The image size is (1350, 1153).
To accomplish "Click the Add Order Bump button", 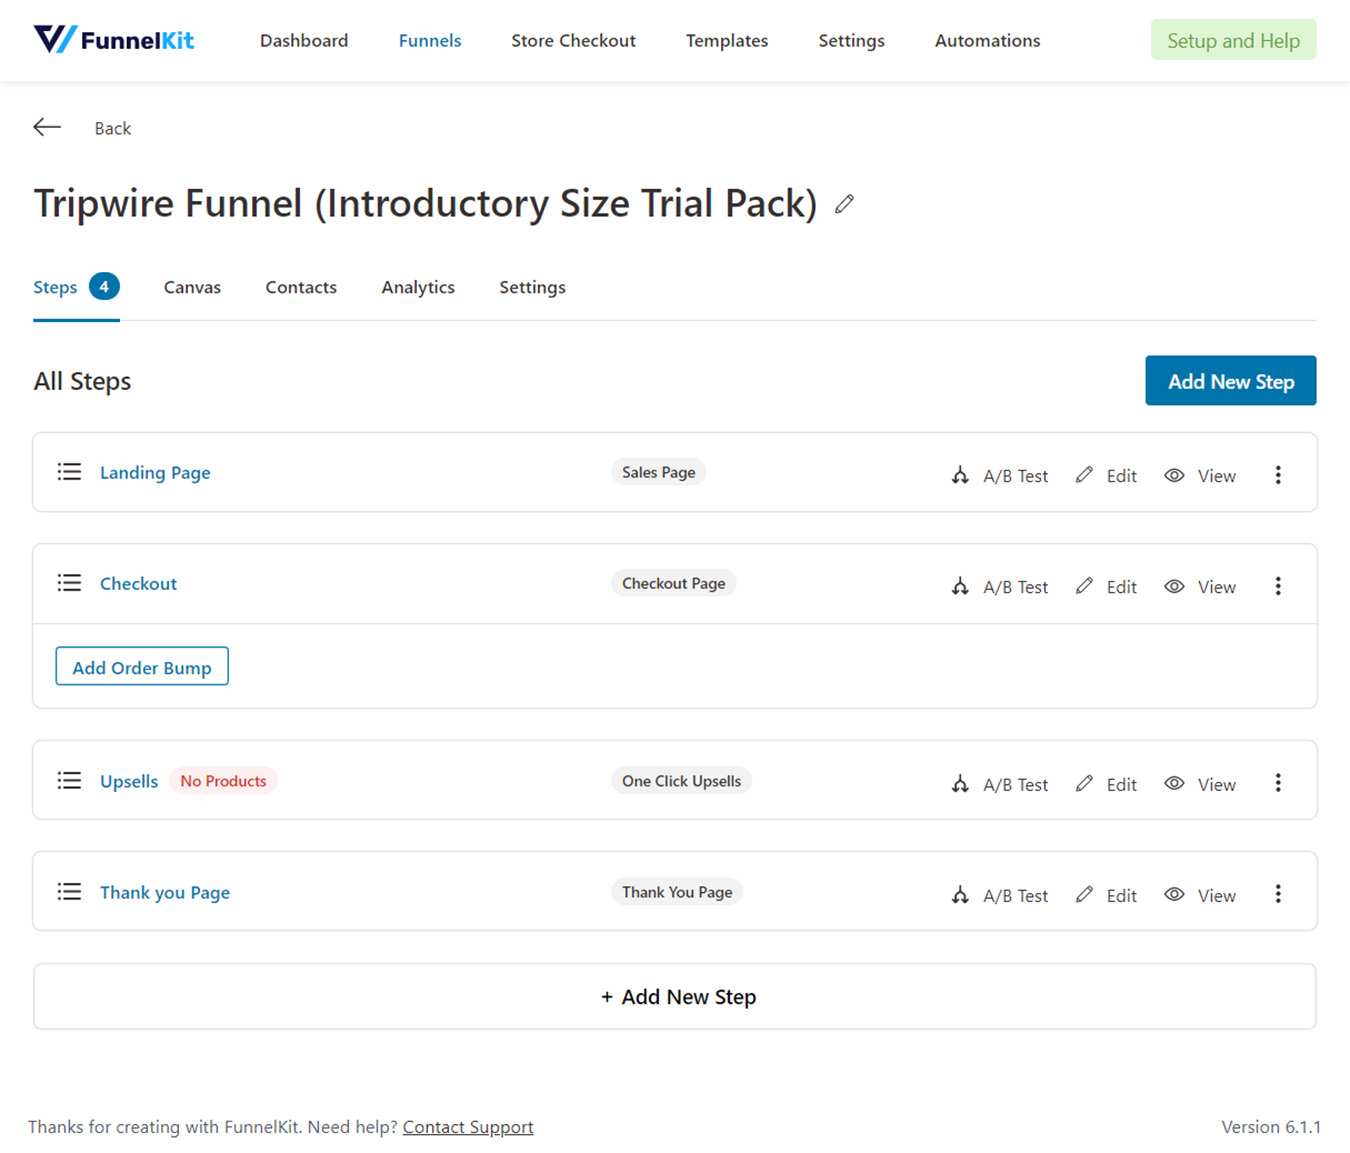I will point(142,667).
